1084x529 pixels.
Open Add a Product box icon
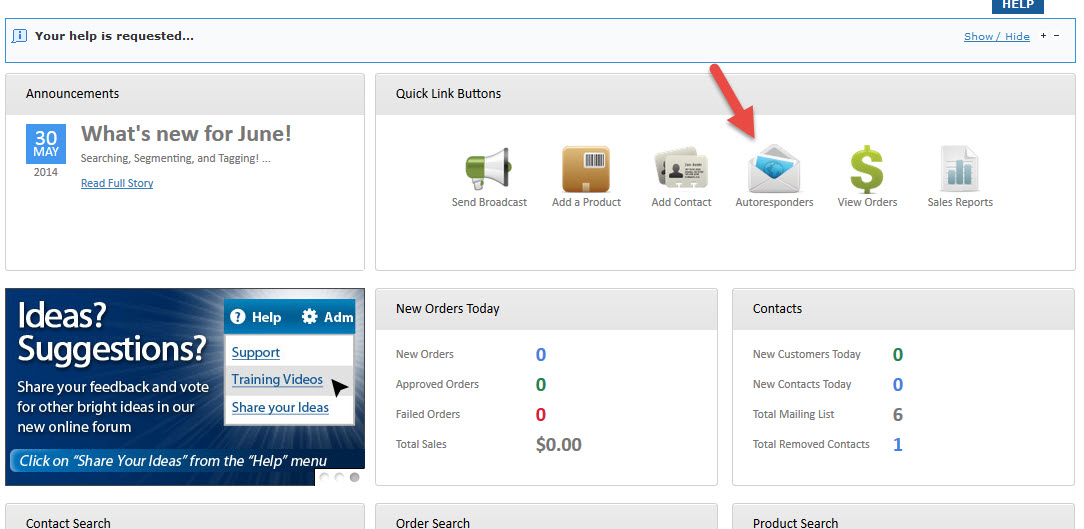coord(586,170)
